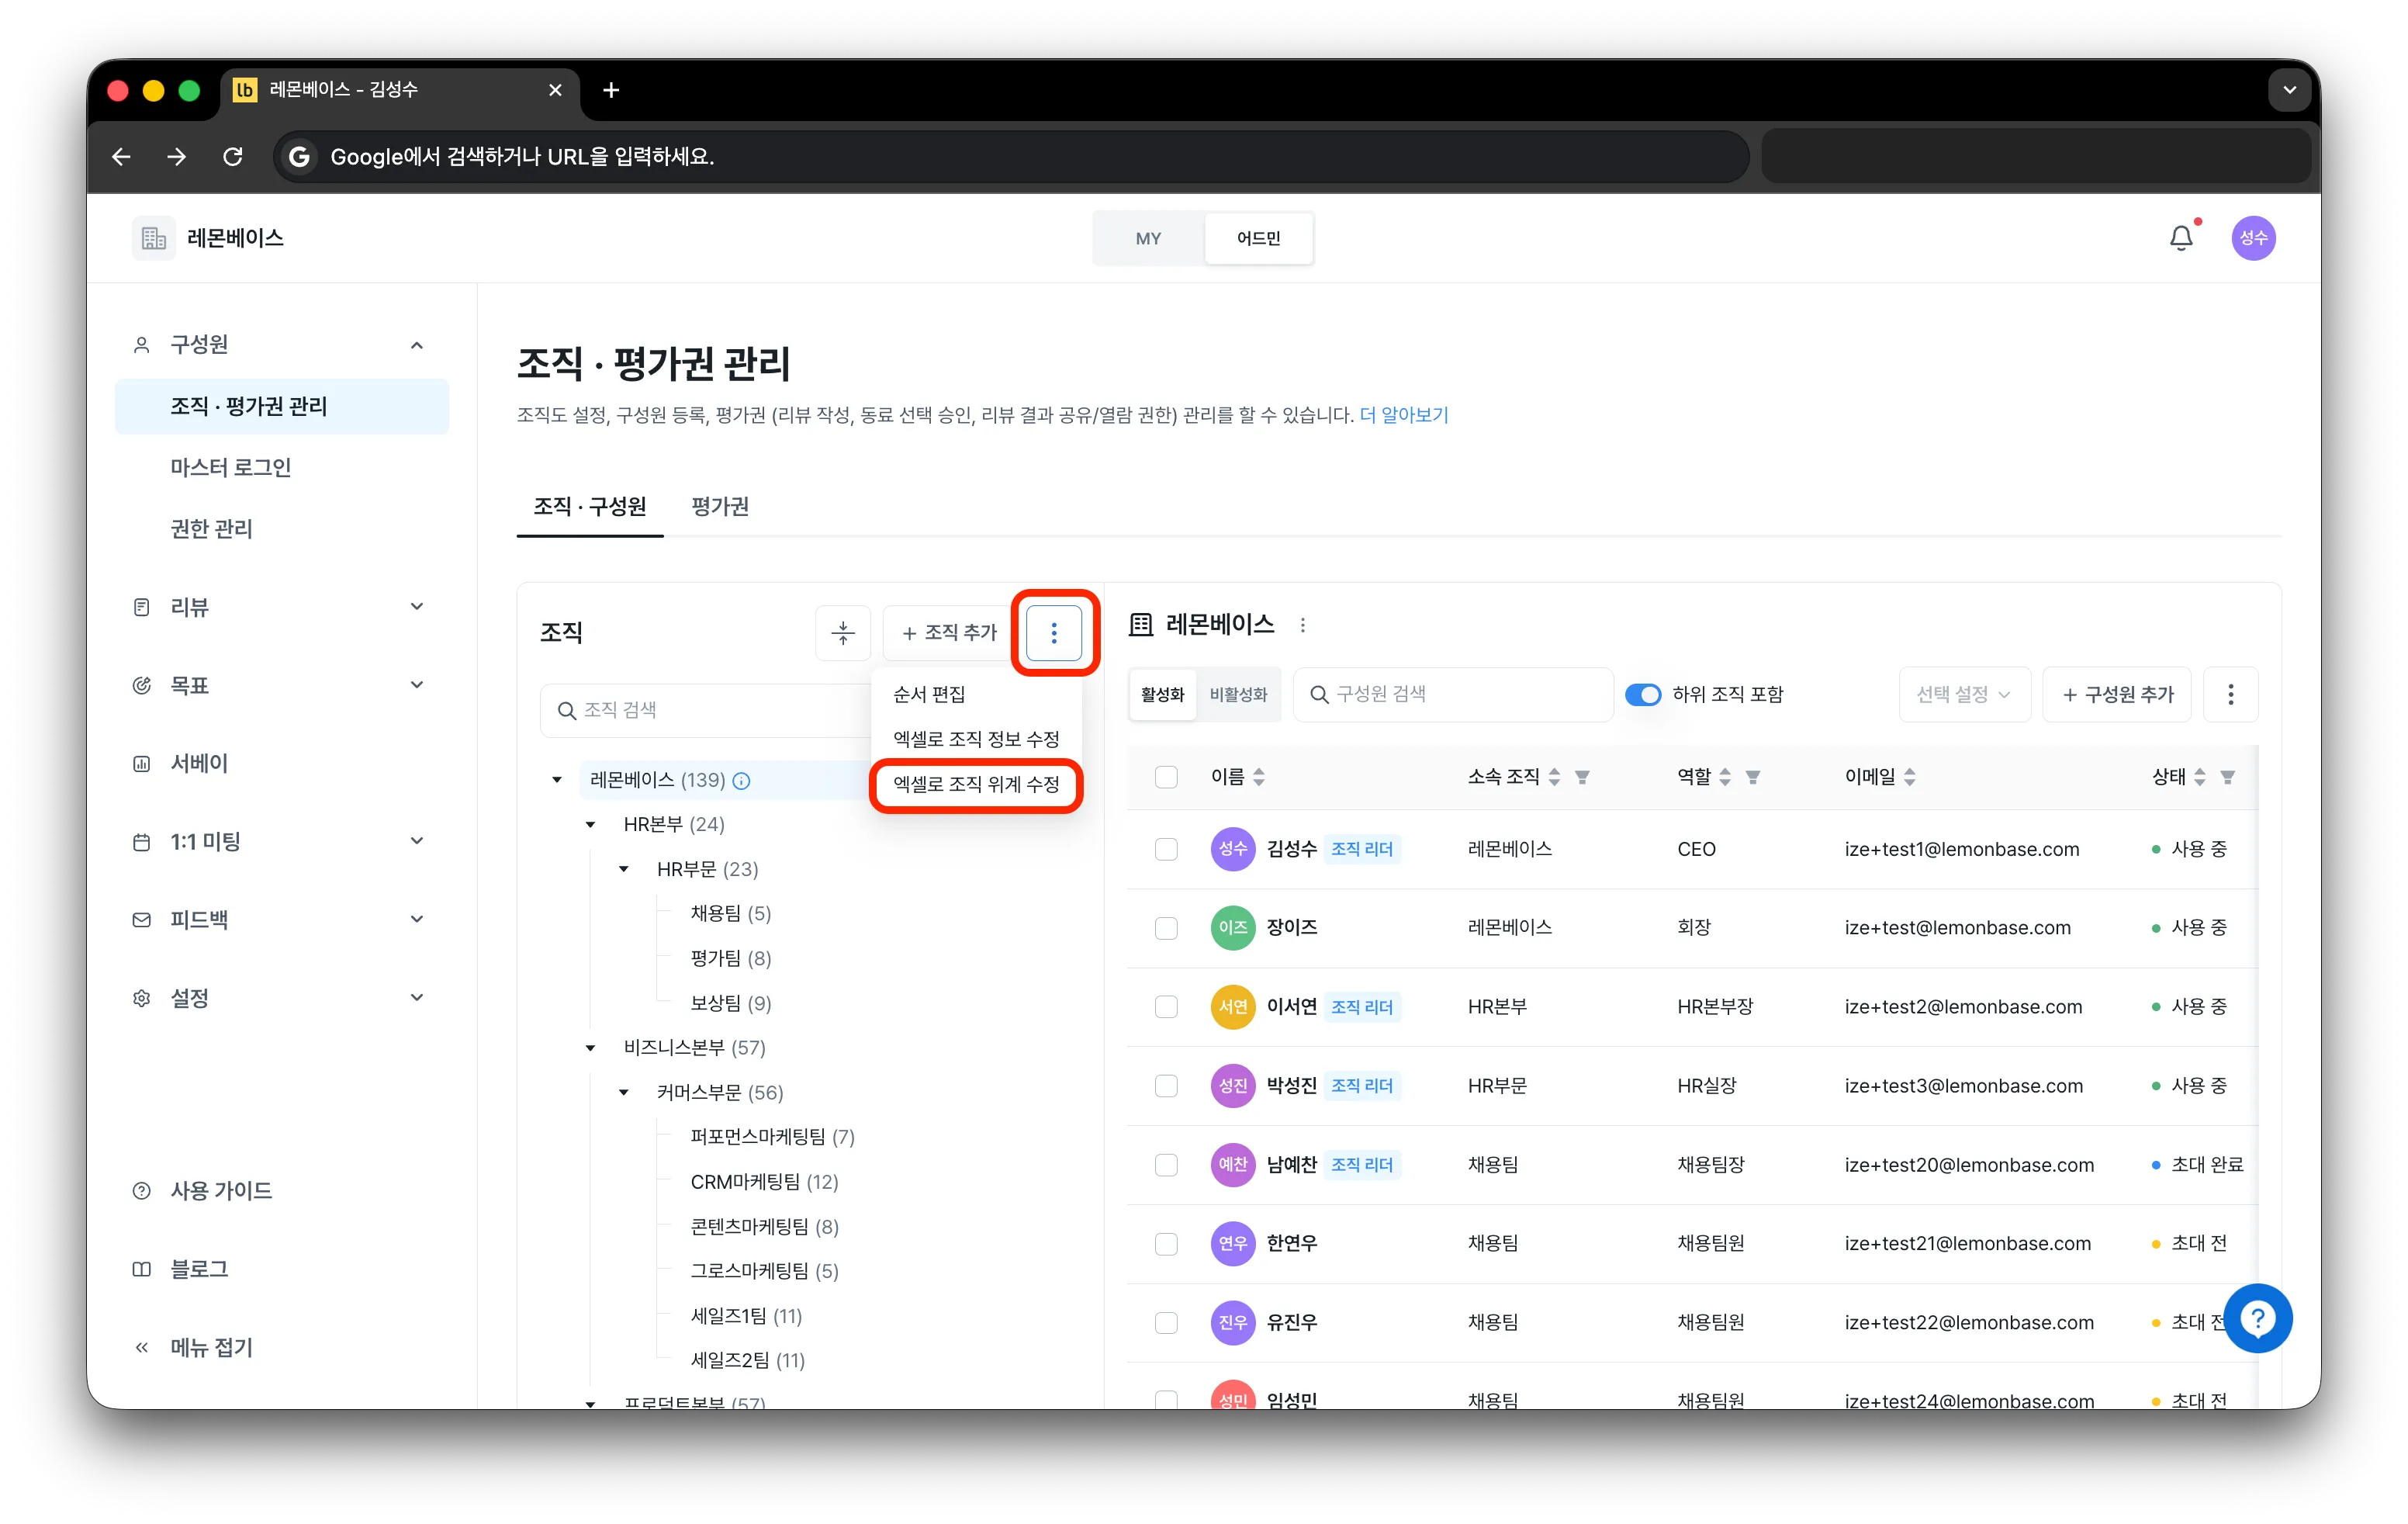
Task: Open the 성수 profile avatar menu
Action: [2253, 238]
